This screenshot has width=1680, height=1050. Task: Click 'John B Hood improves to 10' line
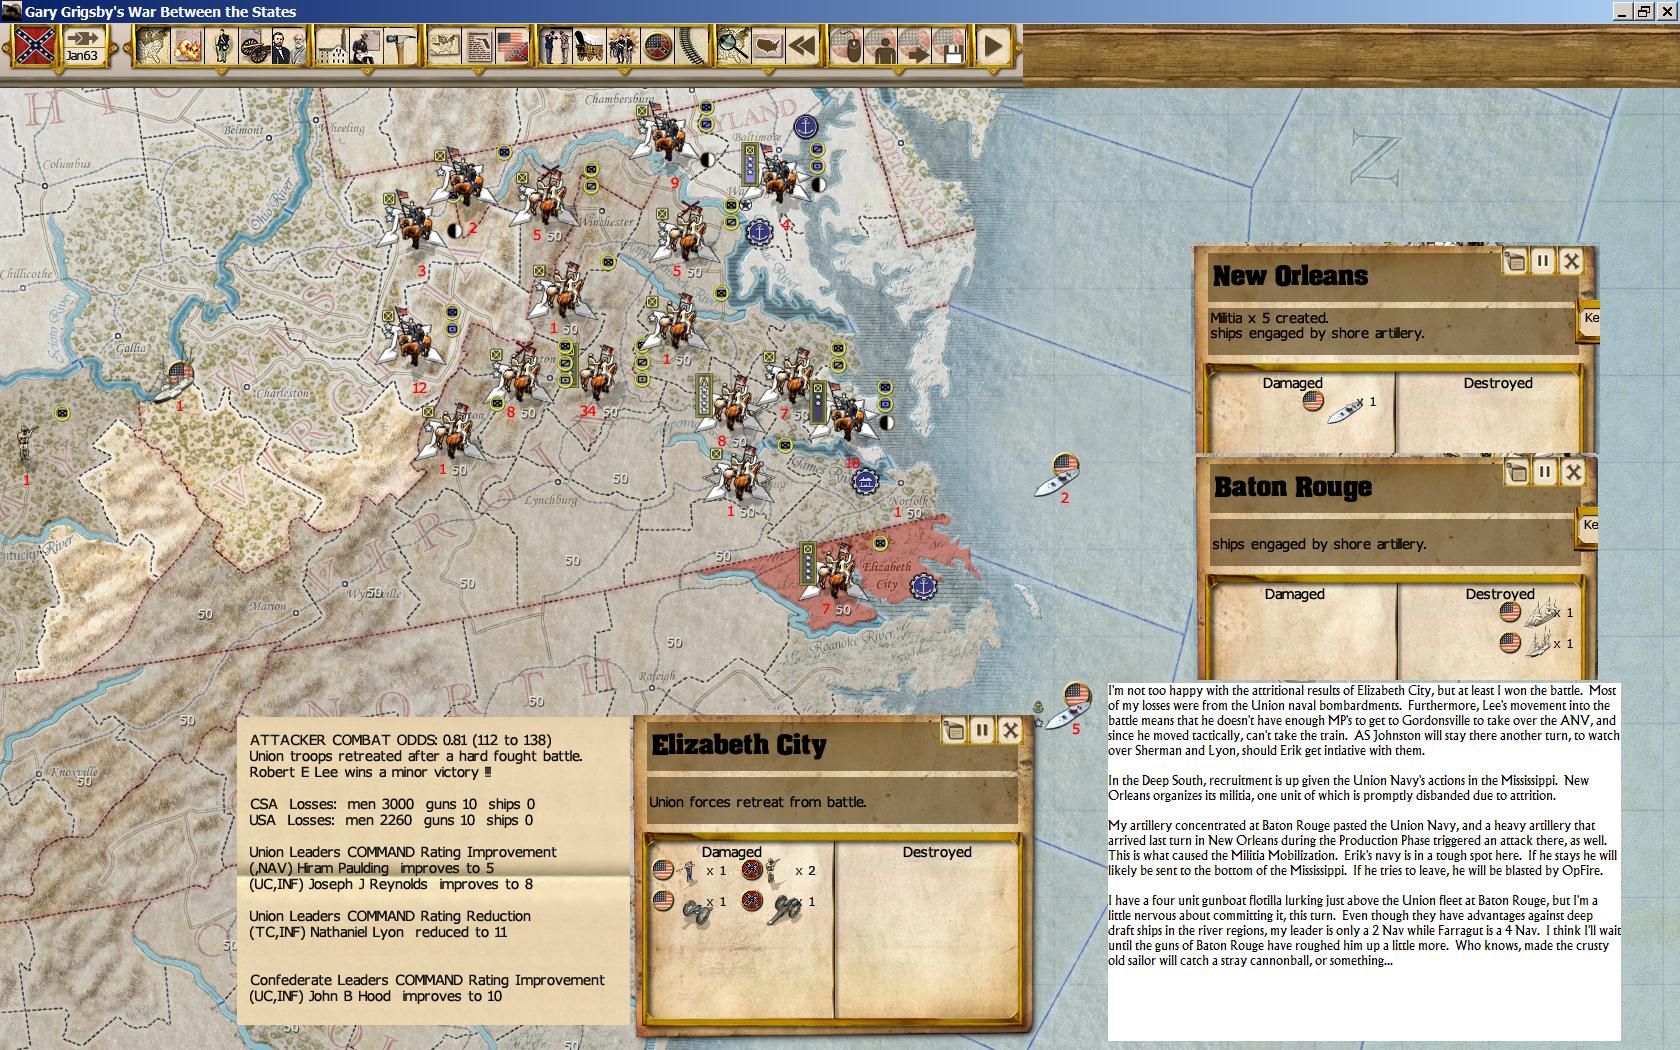[376, 996]
